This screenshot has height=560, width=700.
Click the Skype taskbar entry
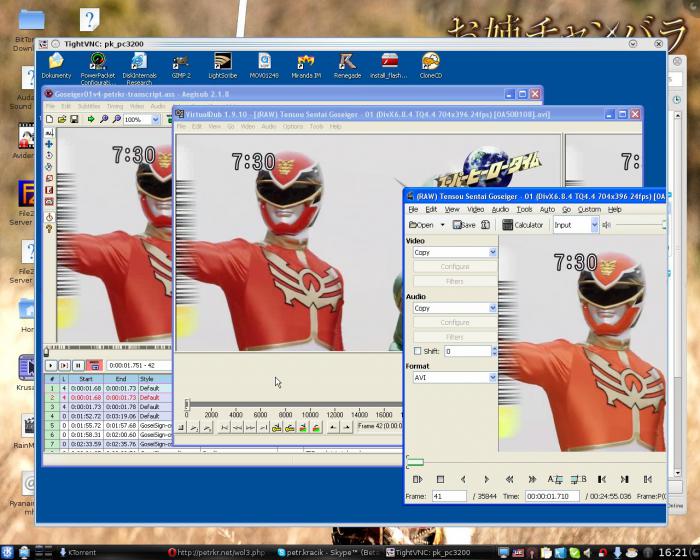(x=328, y=552)
